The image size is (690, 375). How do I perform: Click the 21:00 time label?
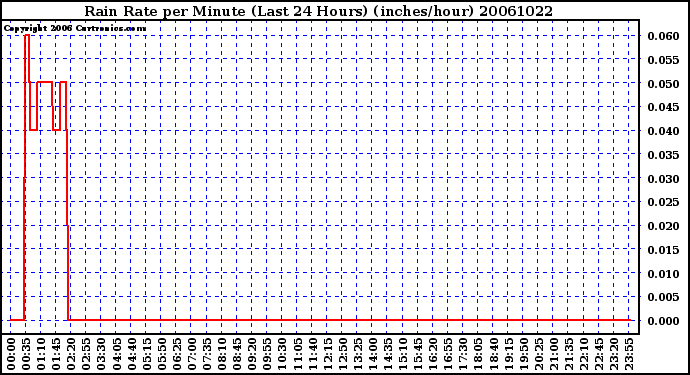coord(553,354)
